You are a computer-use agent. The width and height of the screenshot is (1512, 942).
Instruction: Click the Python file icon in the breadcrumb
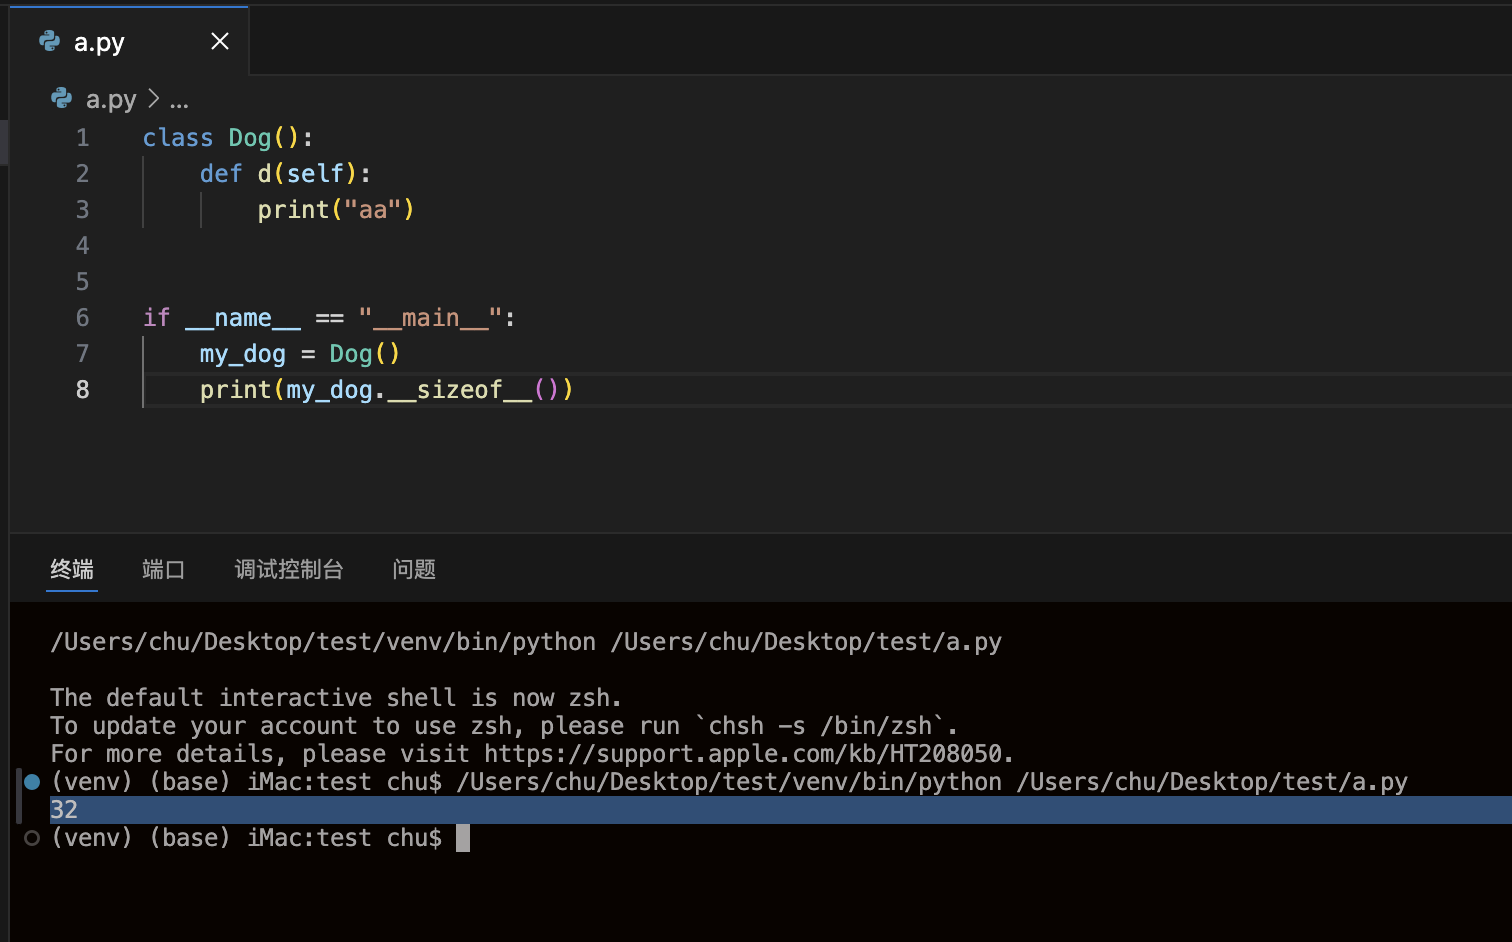[x=62, y=98]
